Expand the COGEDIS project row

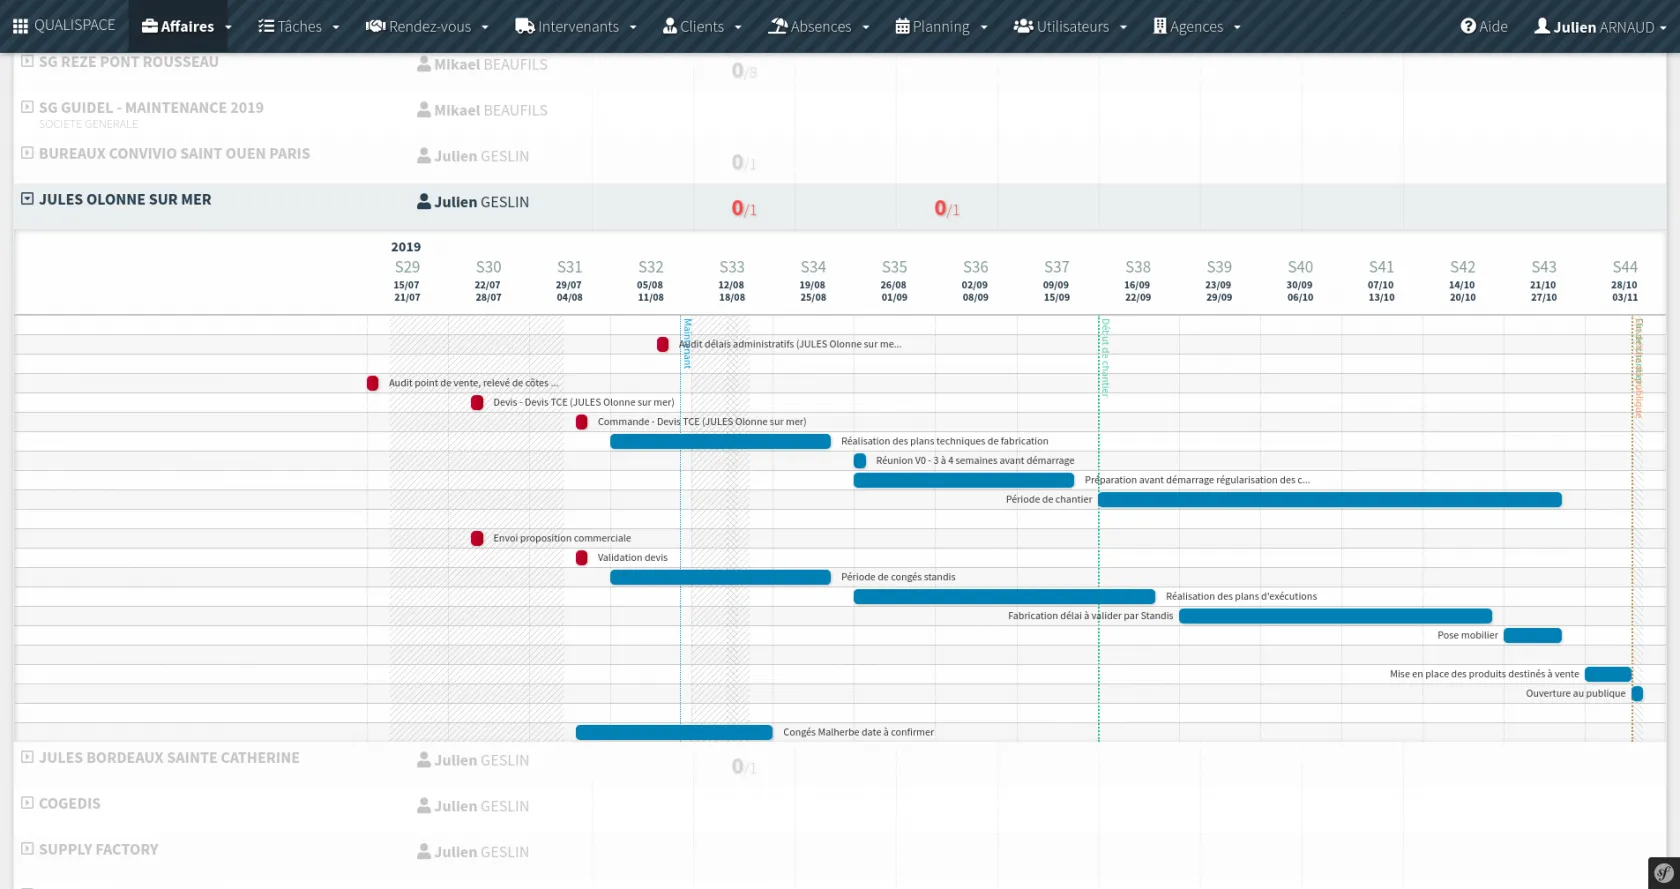(x=27, y=803)
